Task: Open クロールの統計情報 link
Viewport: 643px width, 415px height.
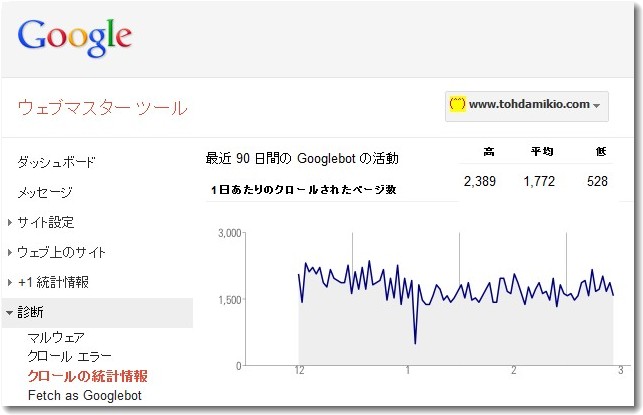Action: pyautogui.click(x=87, y=376)
